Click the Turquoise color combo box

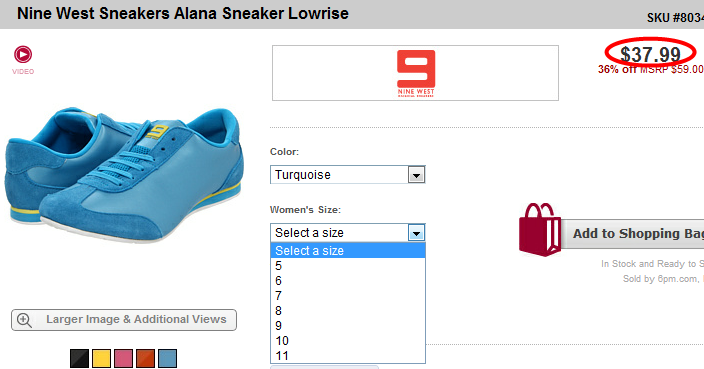pyautogui.click(x=348, y=175)
